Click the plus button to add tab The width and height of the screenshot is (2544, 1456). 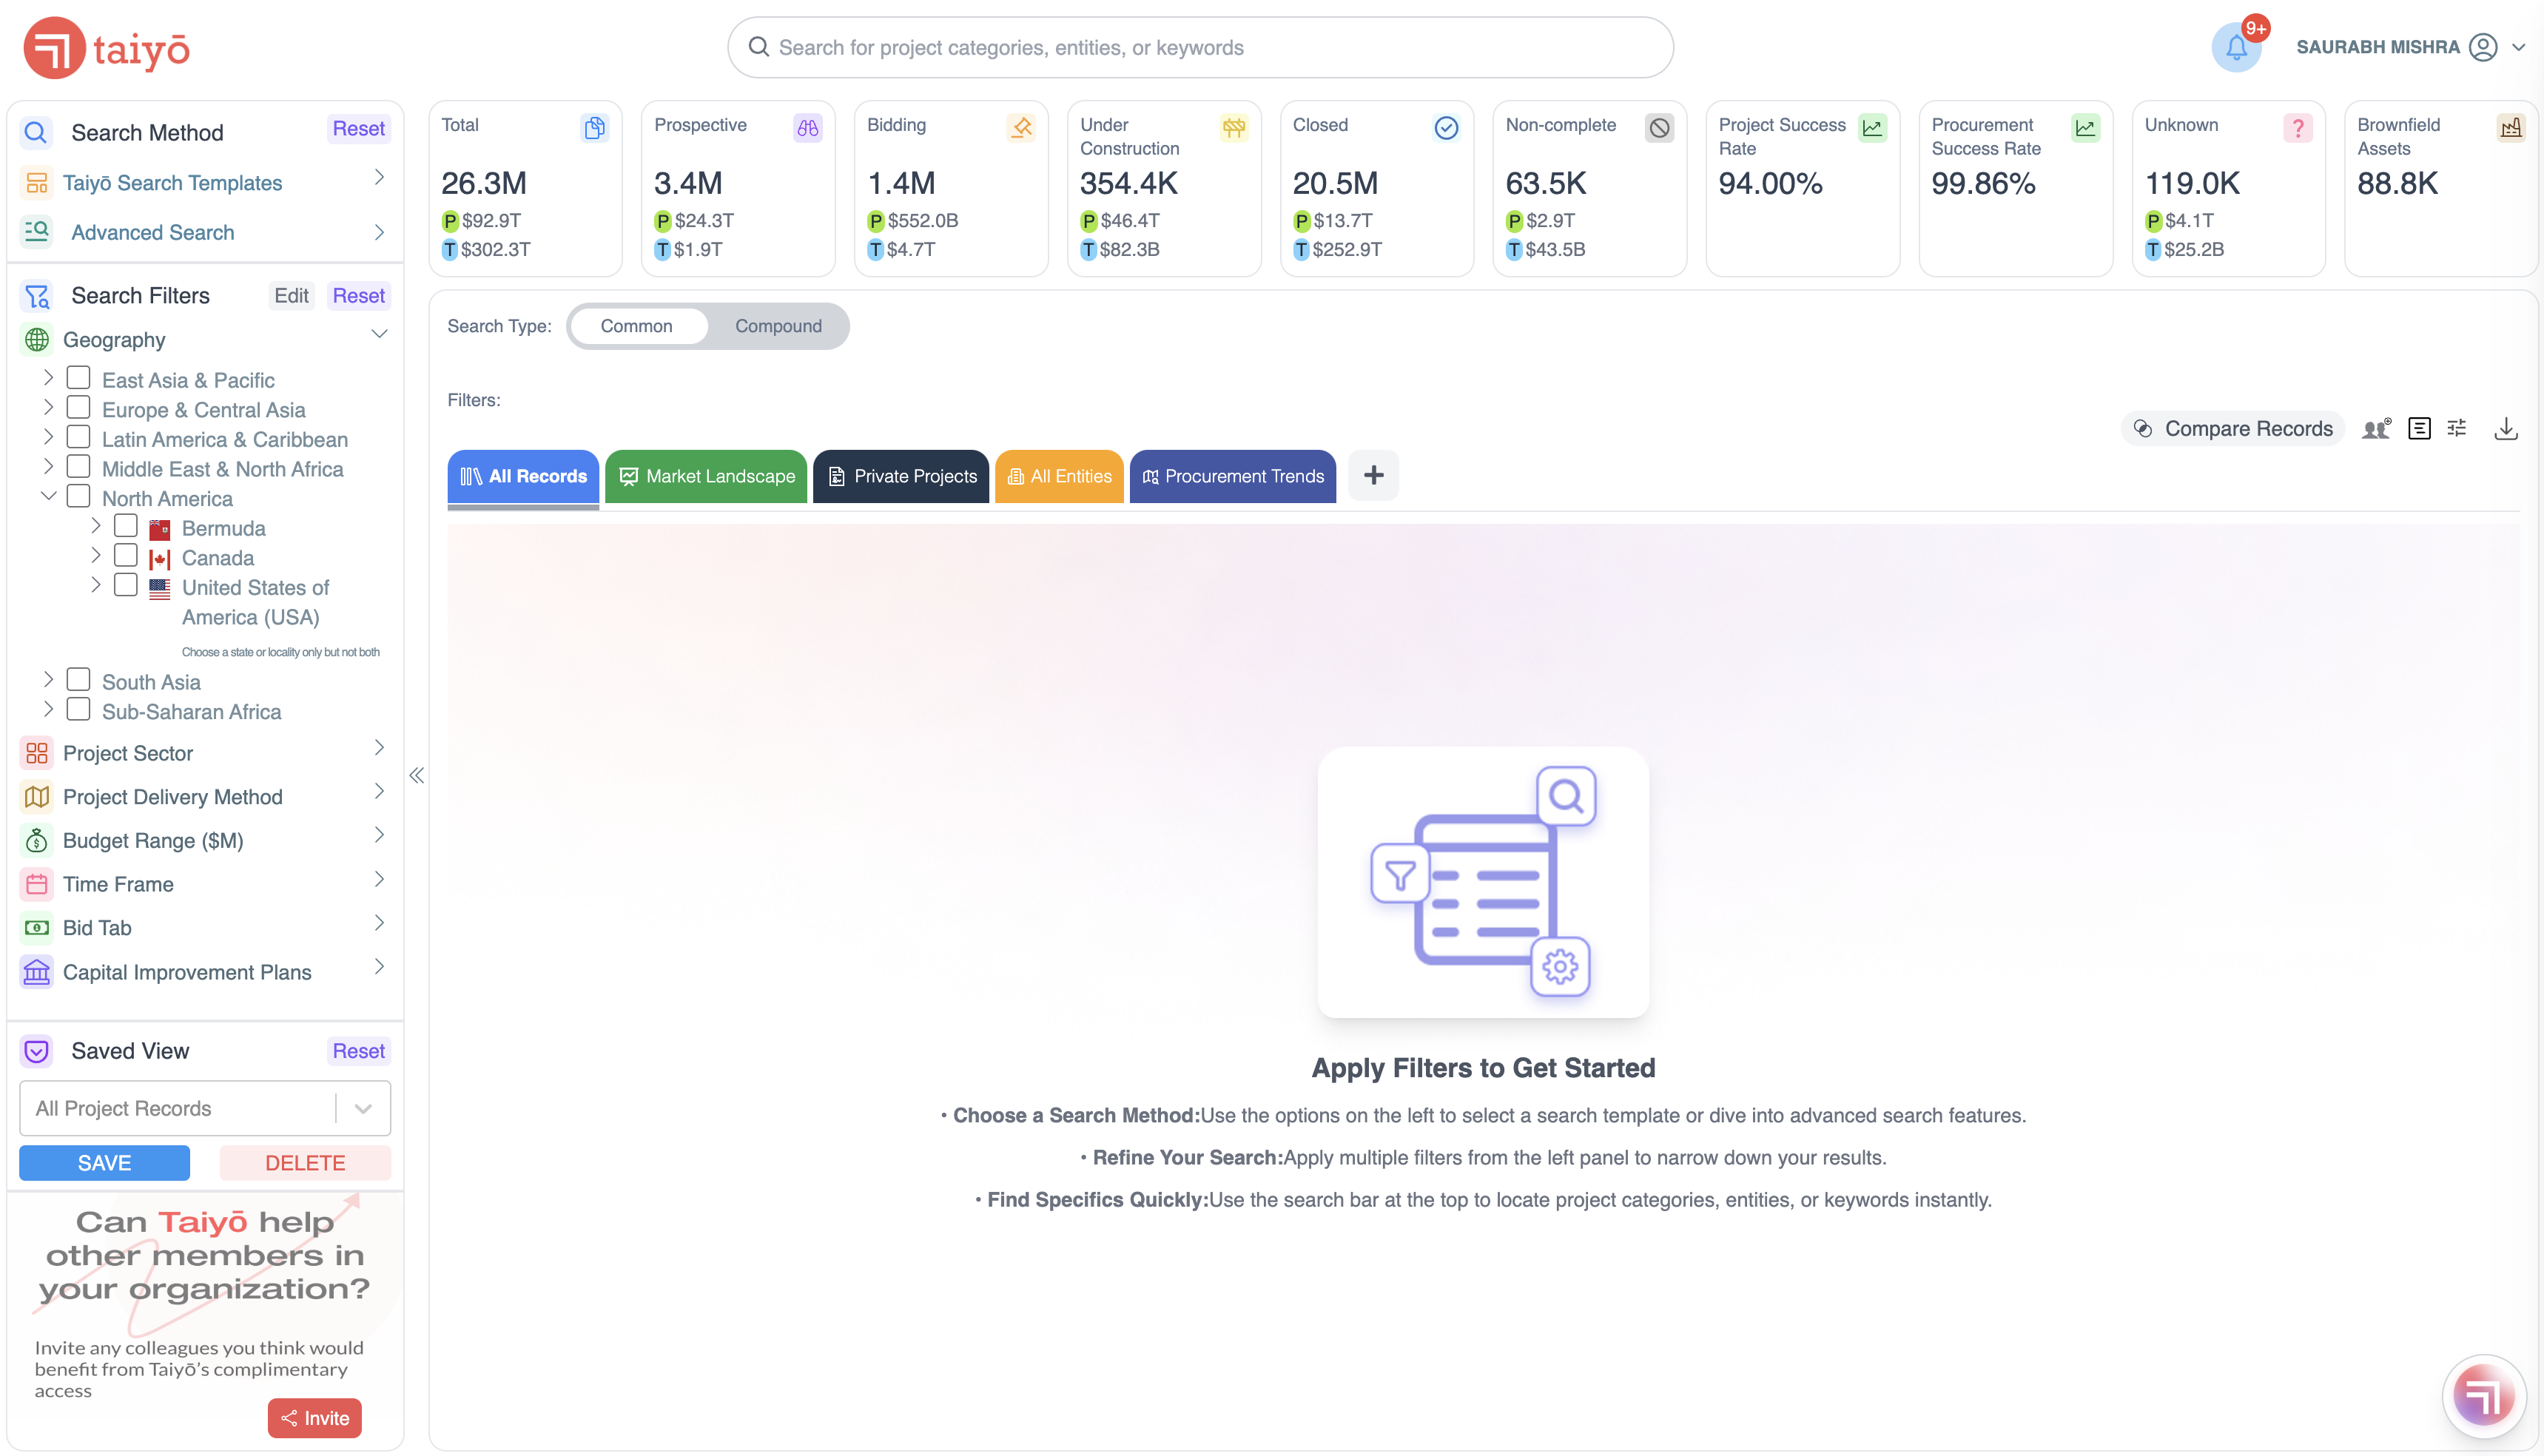pyautogui.click(x=1373, y=475)
